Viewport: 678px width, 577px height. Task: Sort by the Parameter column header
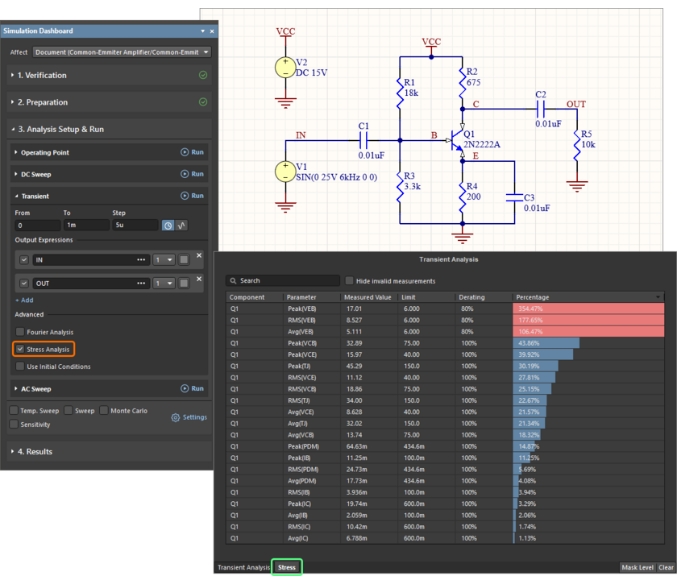[312, 297]
